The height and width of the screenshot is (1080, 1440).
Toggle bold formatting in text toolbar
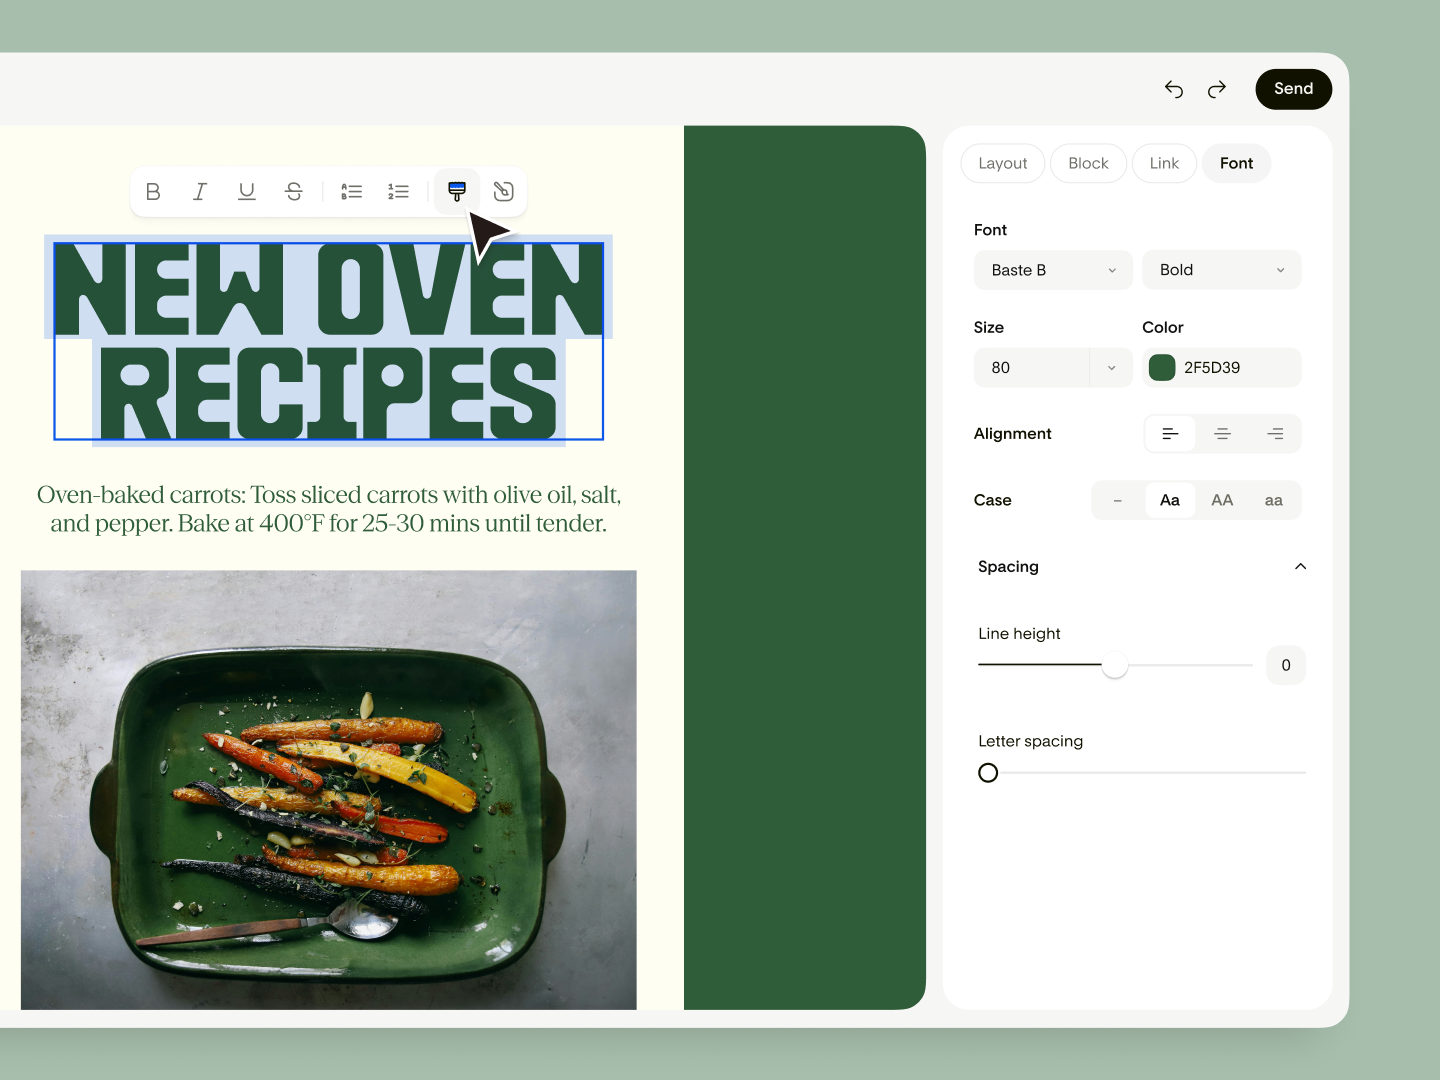point(153,191)
